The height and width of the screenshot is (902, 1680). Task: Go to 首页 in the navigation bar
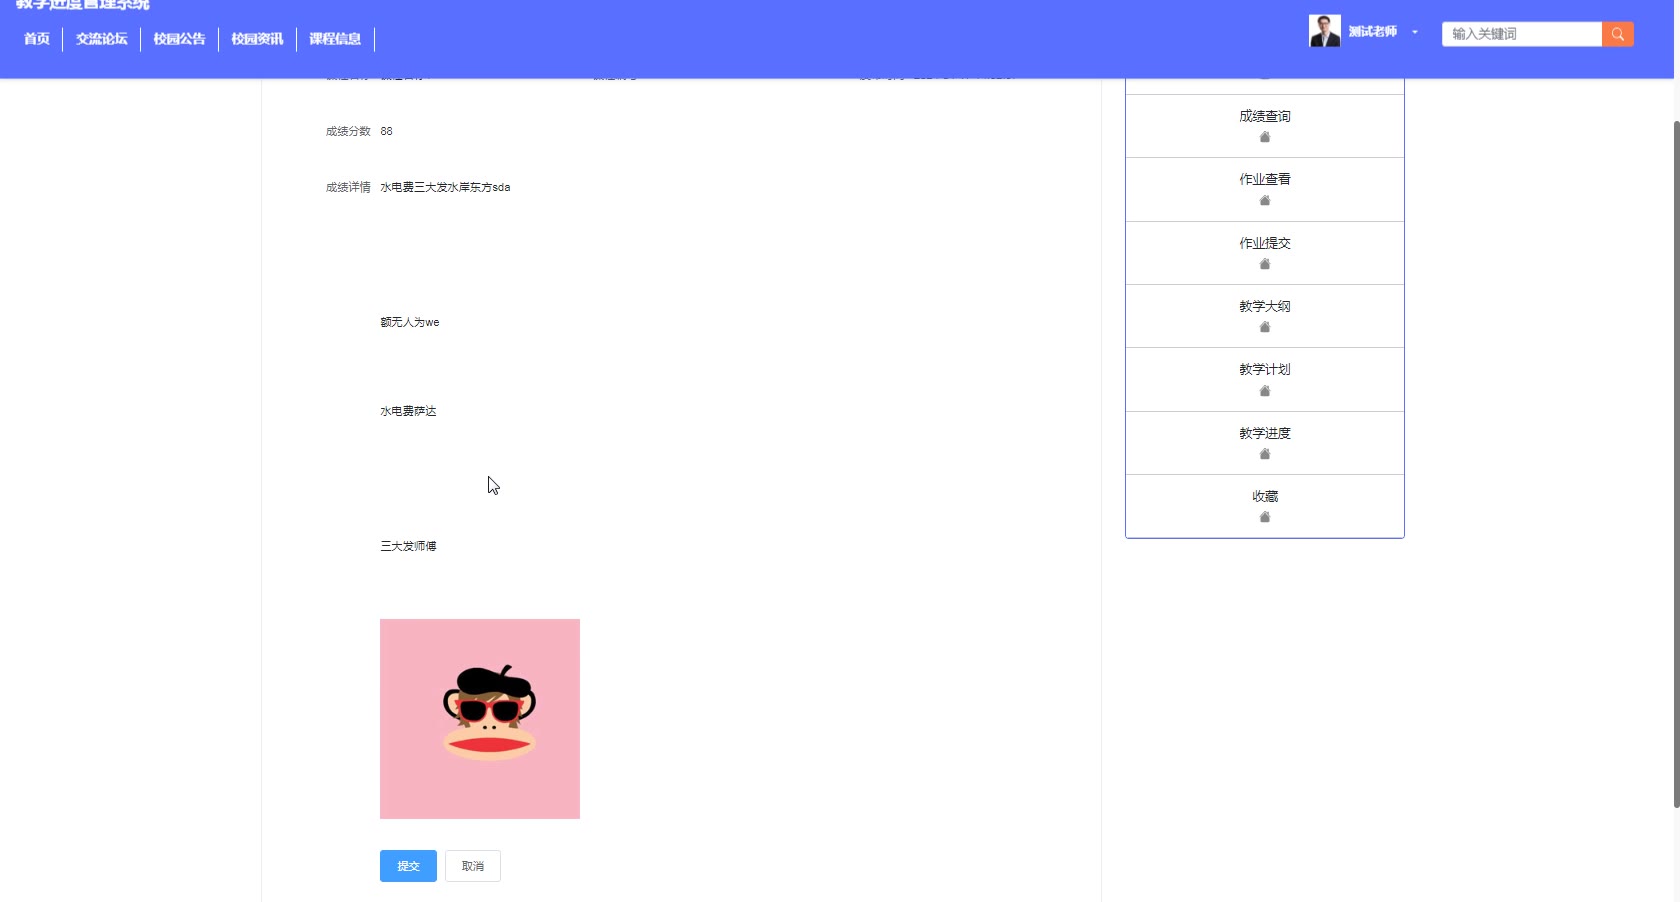click(x=37, y=39)
